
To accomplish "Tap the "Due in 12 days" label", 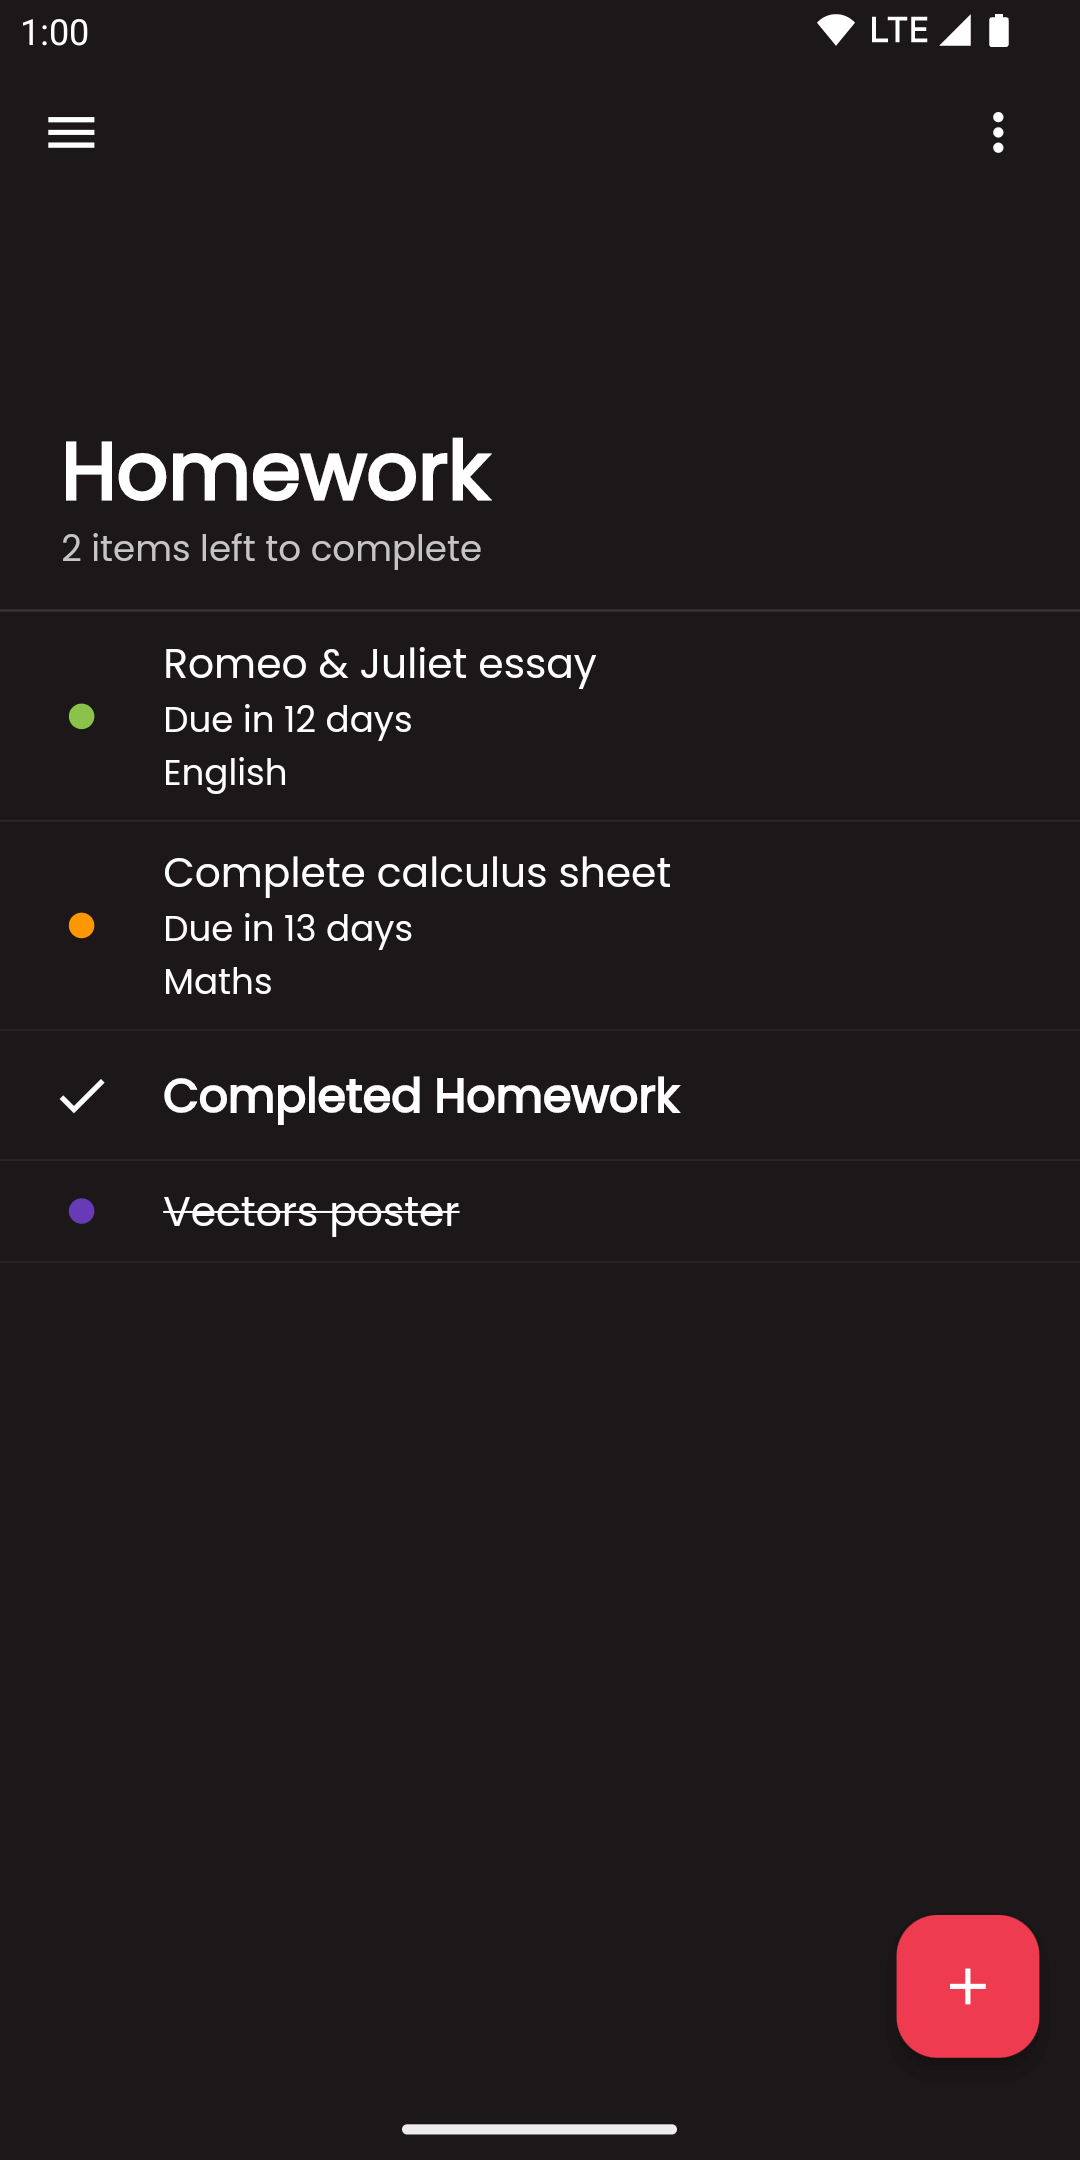I will click(288, 720).
